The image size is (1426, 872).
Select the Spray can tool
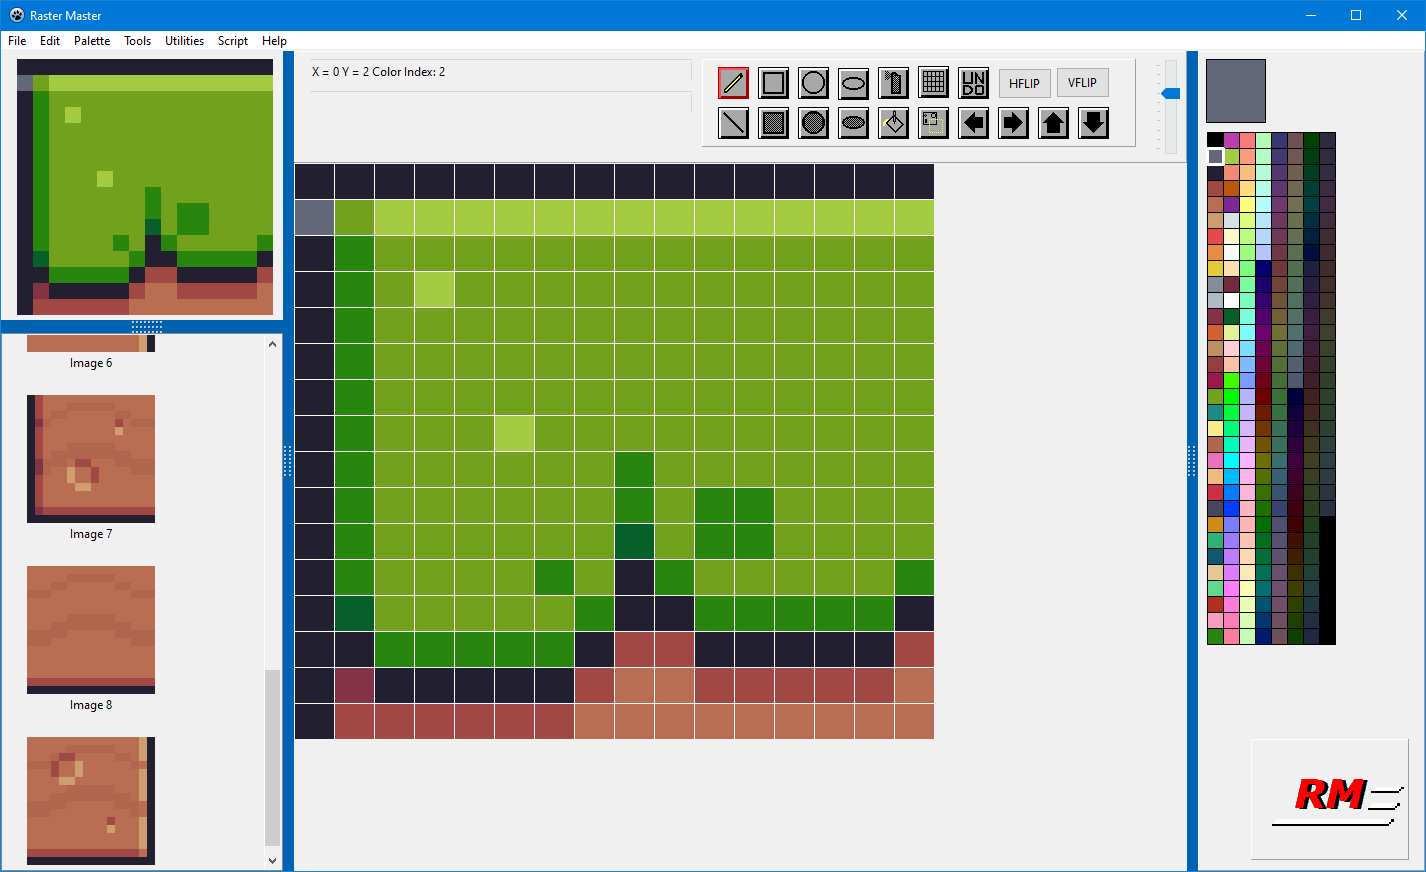pyautogui.click(x=893, y=83)
